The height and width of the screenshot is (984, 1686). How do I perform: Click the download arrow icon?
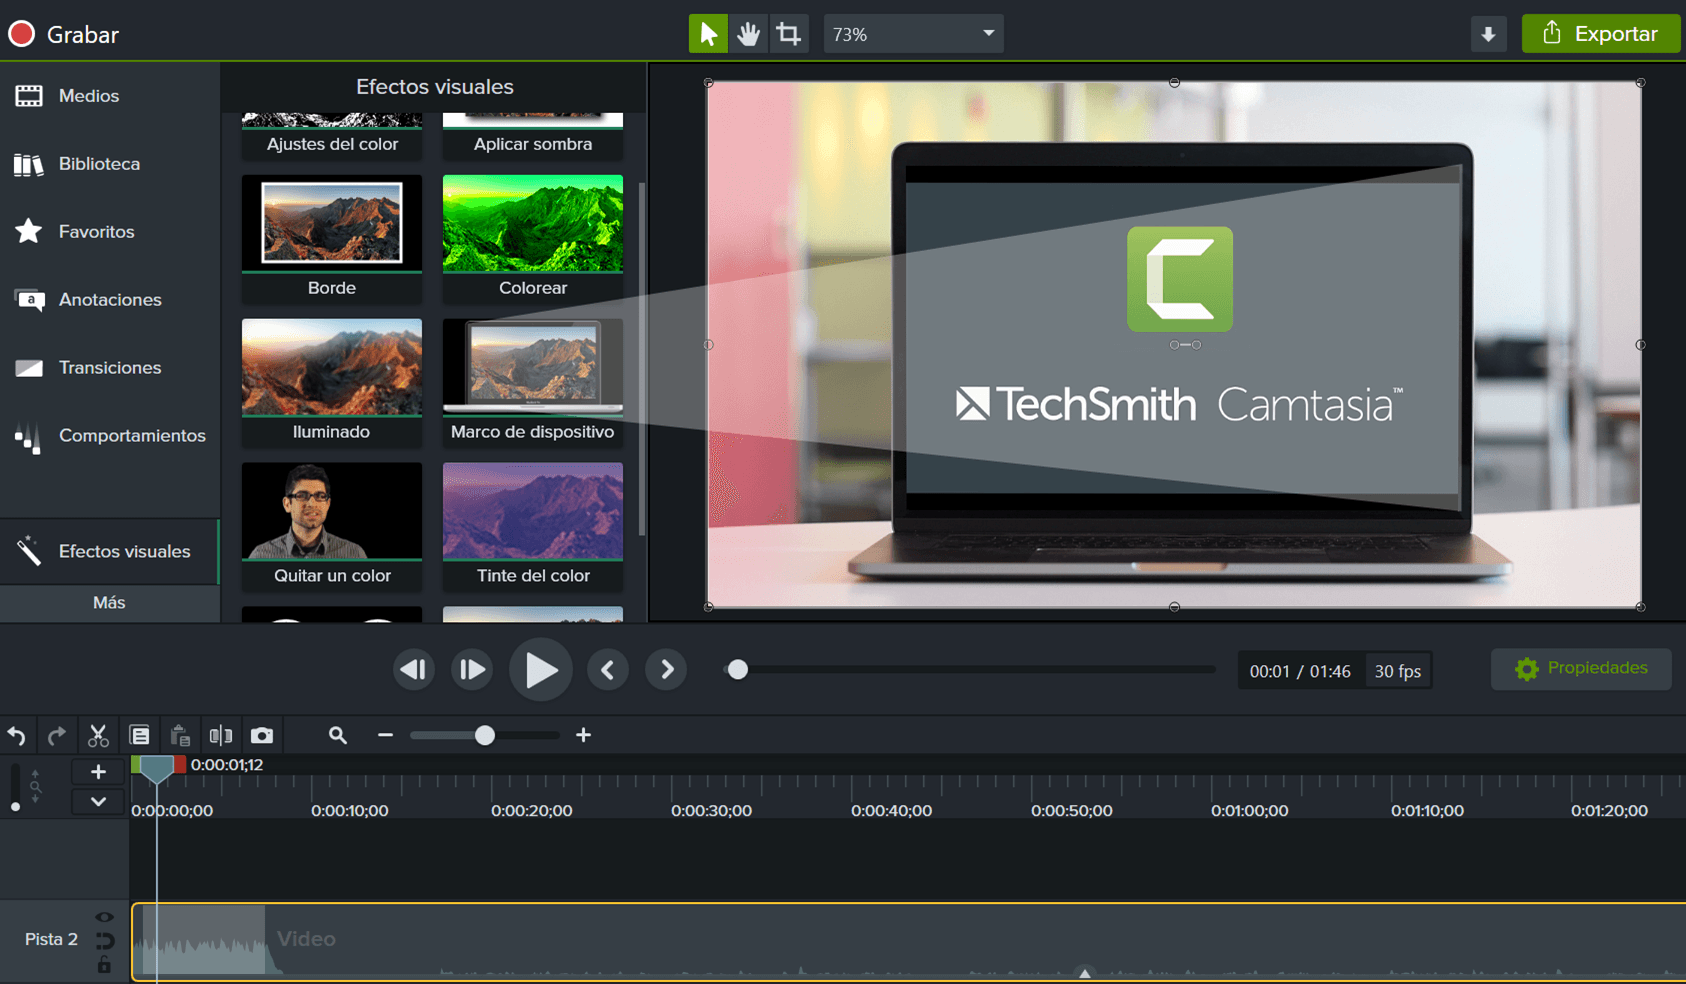click(x=1488, y=34)
